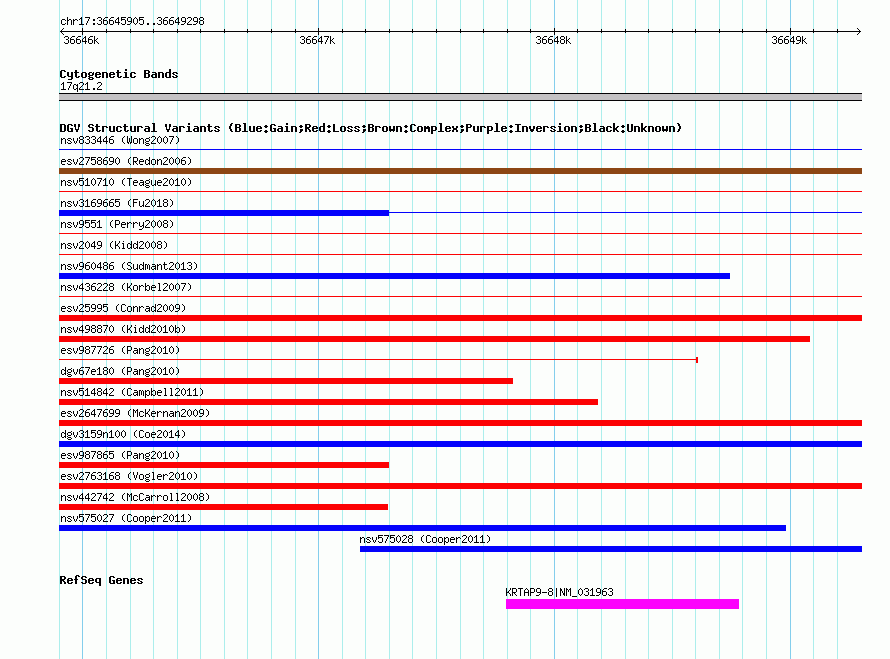
Task: Select the nsv514842 (Campbell2011) label
Action: point(132,392)
